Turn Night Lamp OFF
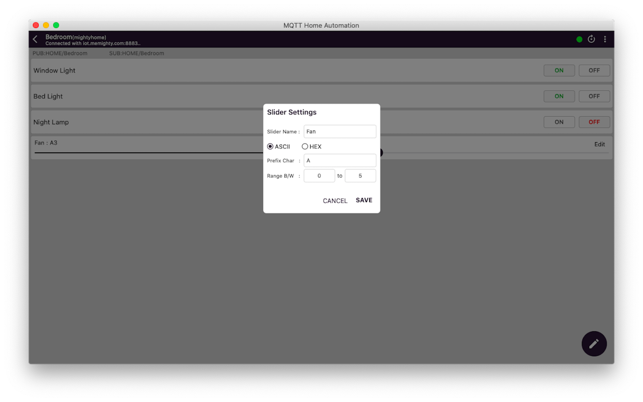 [x=594, y=122]
